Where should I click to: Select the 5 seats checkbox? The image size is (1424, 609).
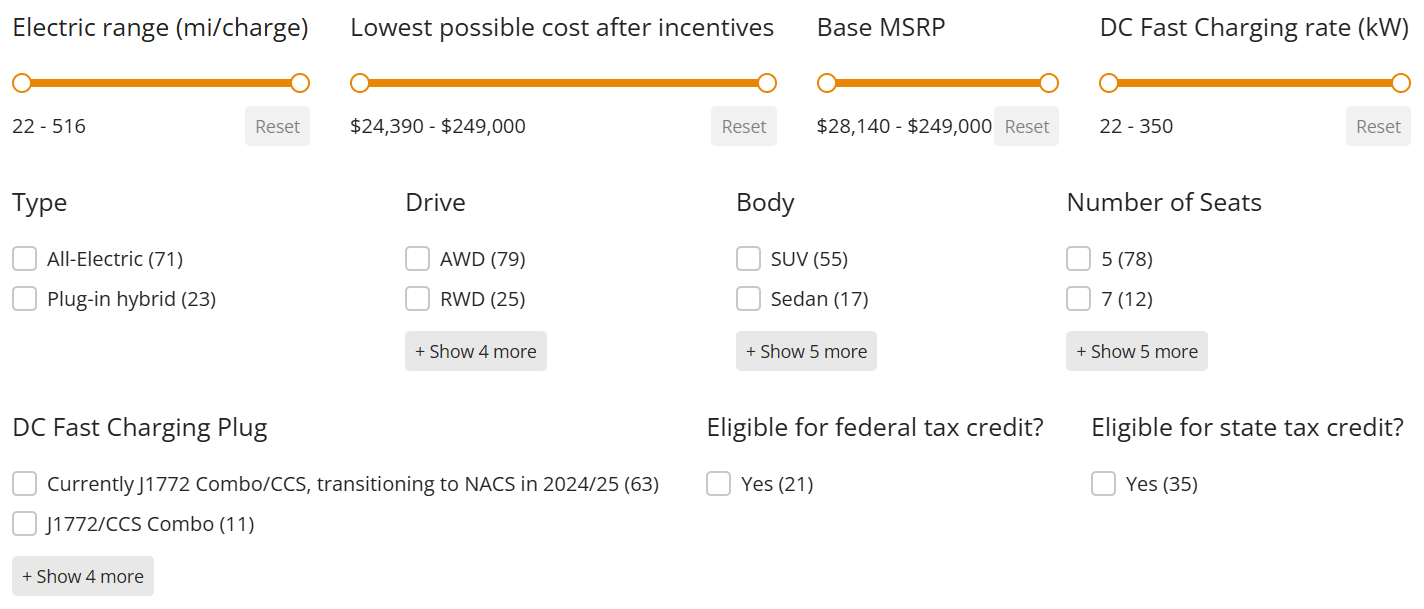tap(1079, 259)
